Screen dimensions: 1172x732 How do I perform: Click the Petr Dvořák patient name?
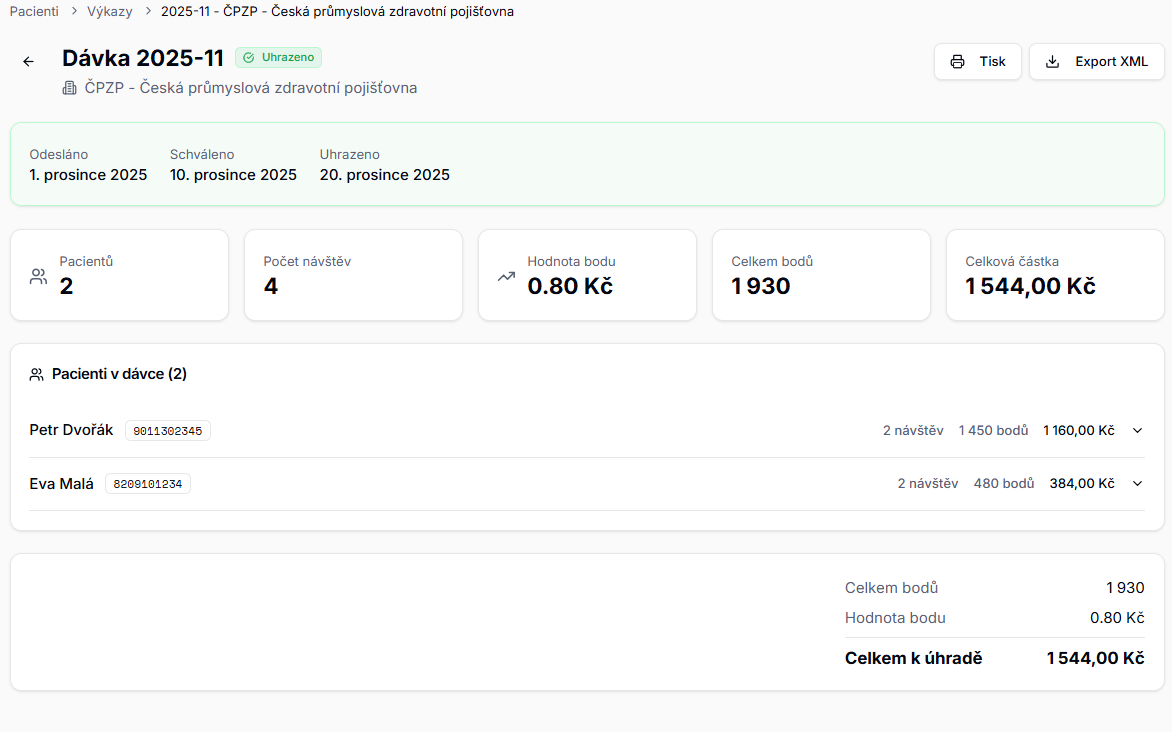72,431
